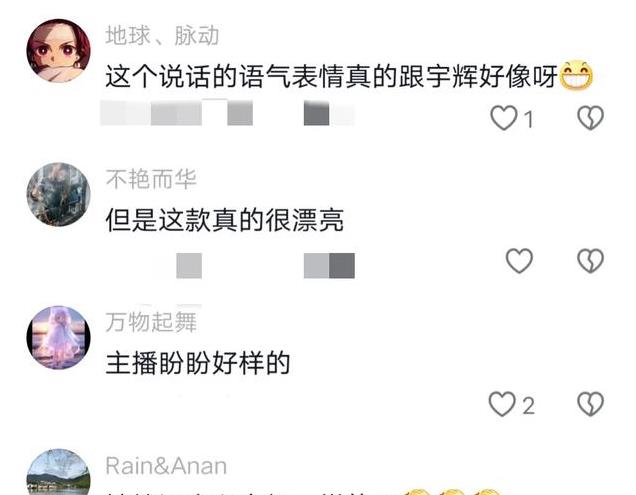The width and height of the screenshot is (636, 495).
Task: Select the comment 主播盼盼好样的
Action: tap(198, 364)
